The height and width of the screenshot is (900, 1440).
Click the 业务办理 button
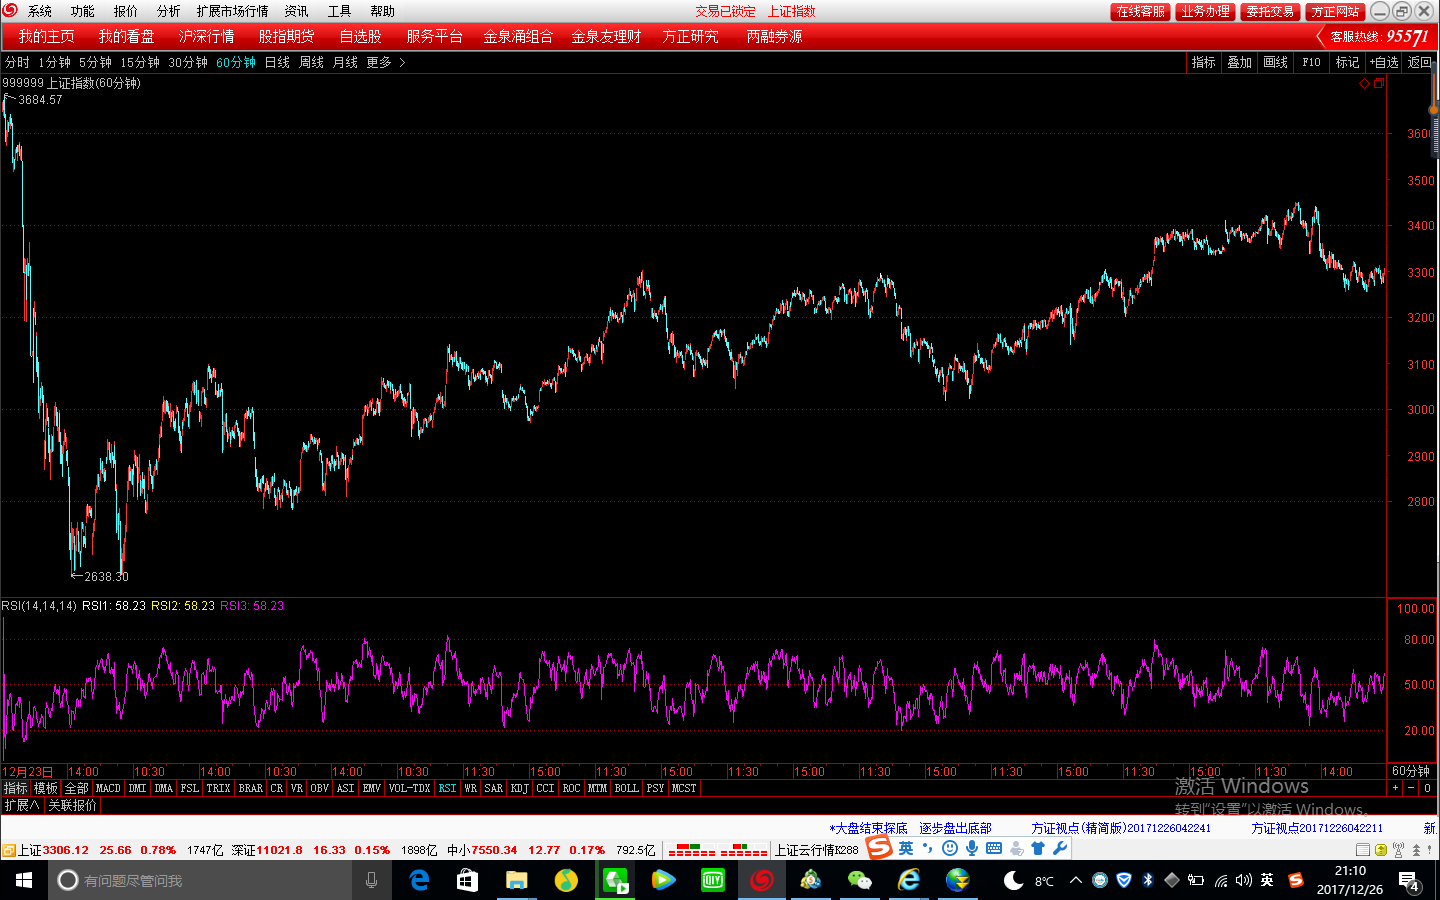point(1205,11)
